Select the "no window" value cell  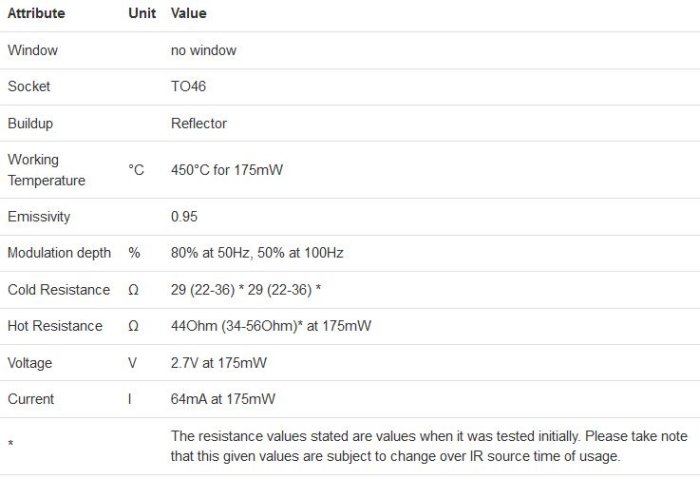pos(204,50)
